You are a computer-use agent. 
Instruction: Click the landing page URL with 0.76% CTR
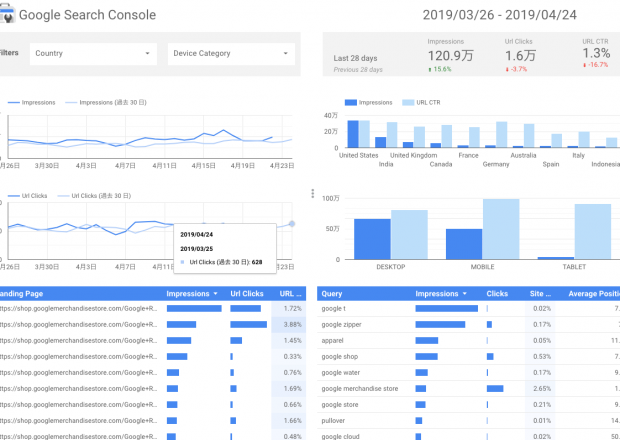pos(79,372)
